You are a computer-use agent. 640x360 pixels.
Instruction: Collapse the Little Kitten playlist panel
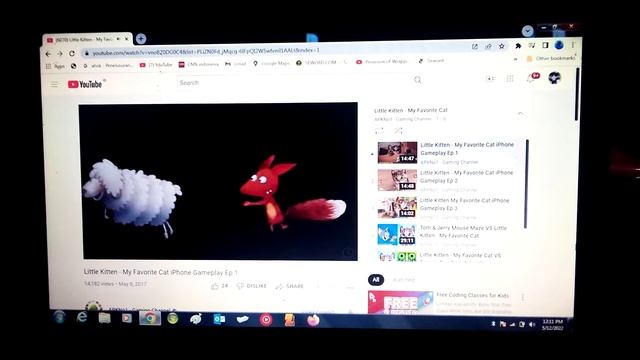(520, 114)
